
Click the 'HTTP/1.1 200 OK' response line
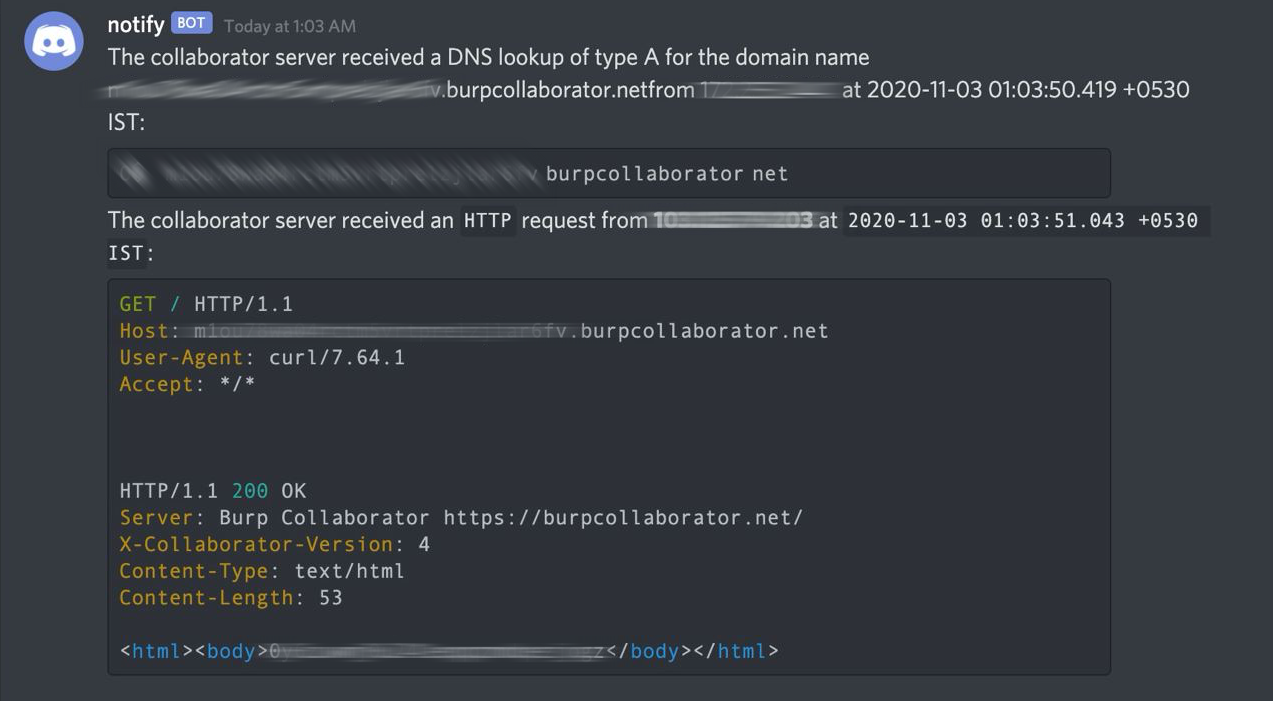point(213,491)
